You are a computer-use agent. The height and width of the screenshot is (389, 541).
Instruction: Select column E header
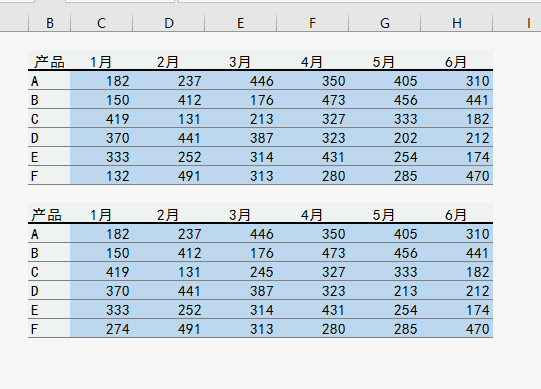click(240, 23)
